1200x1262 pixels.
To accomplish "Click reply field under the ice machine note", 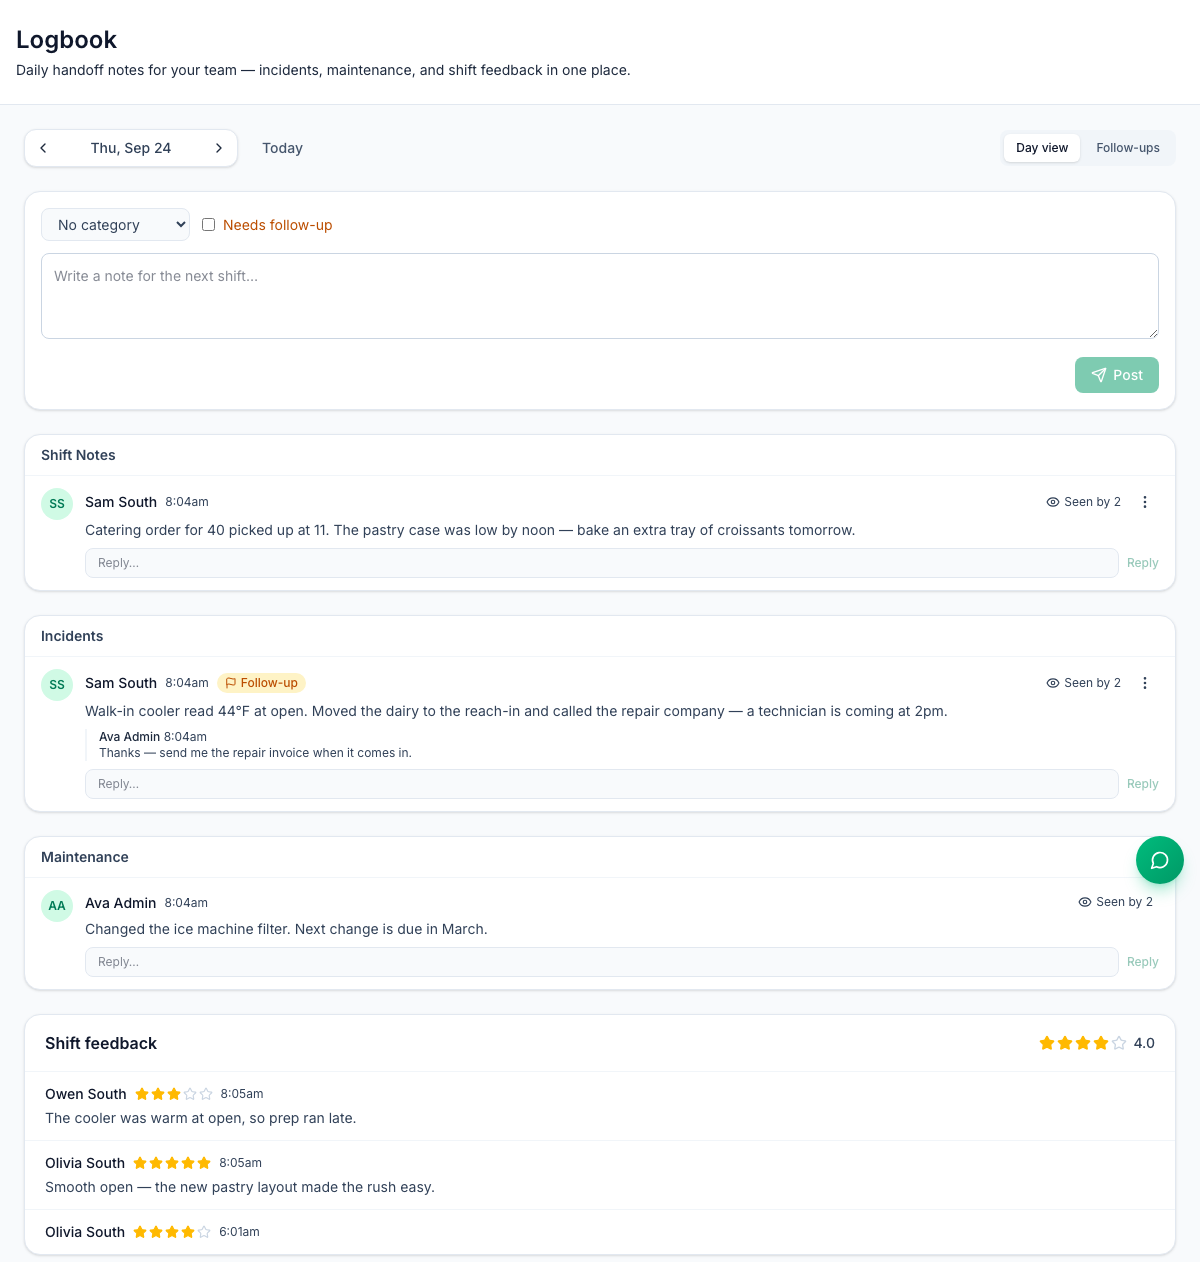I will point(601,962).
